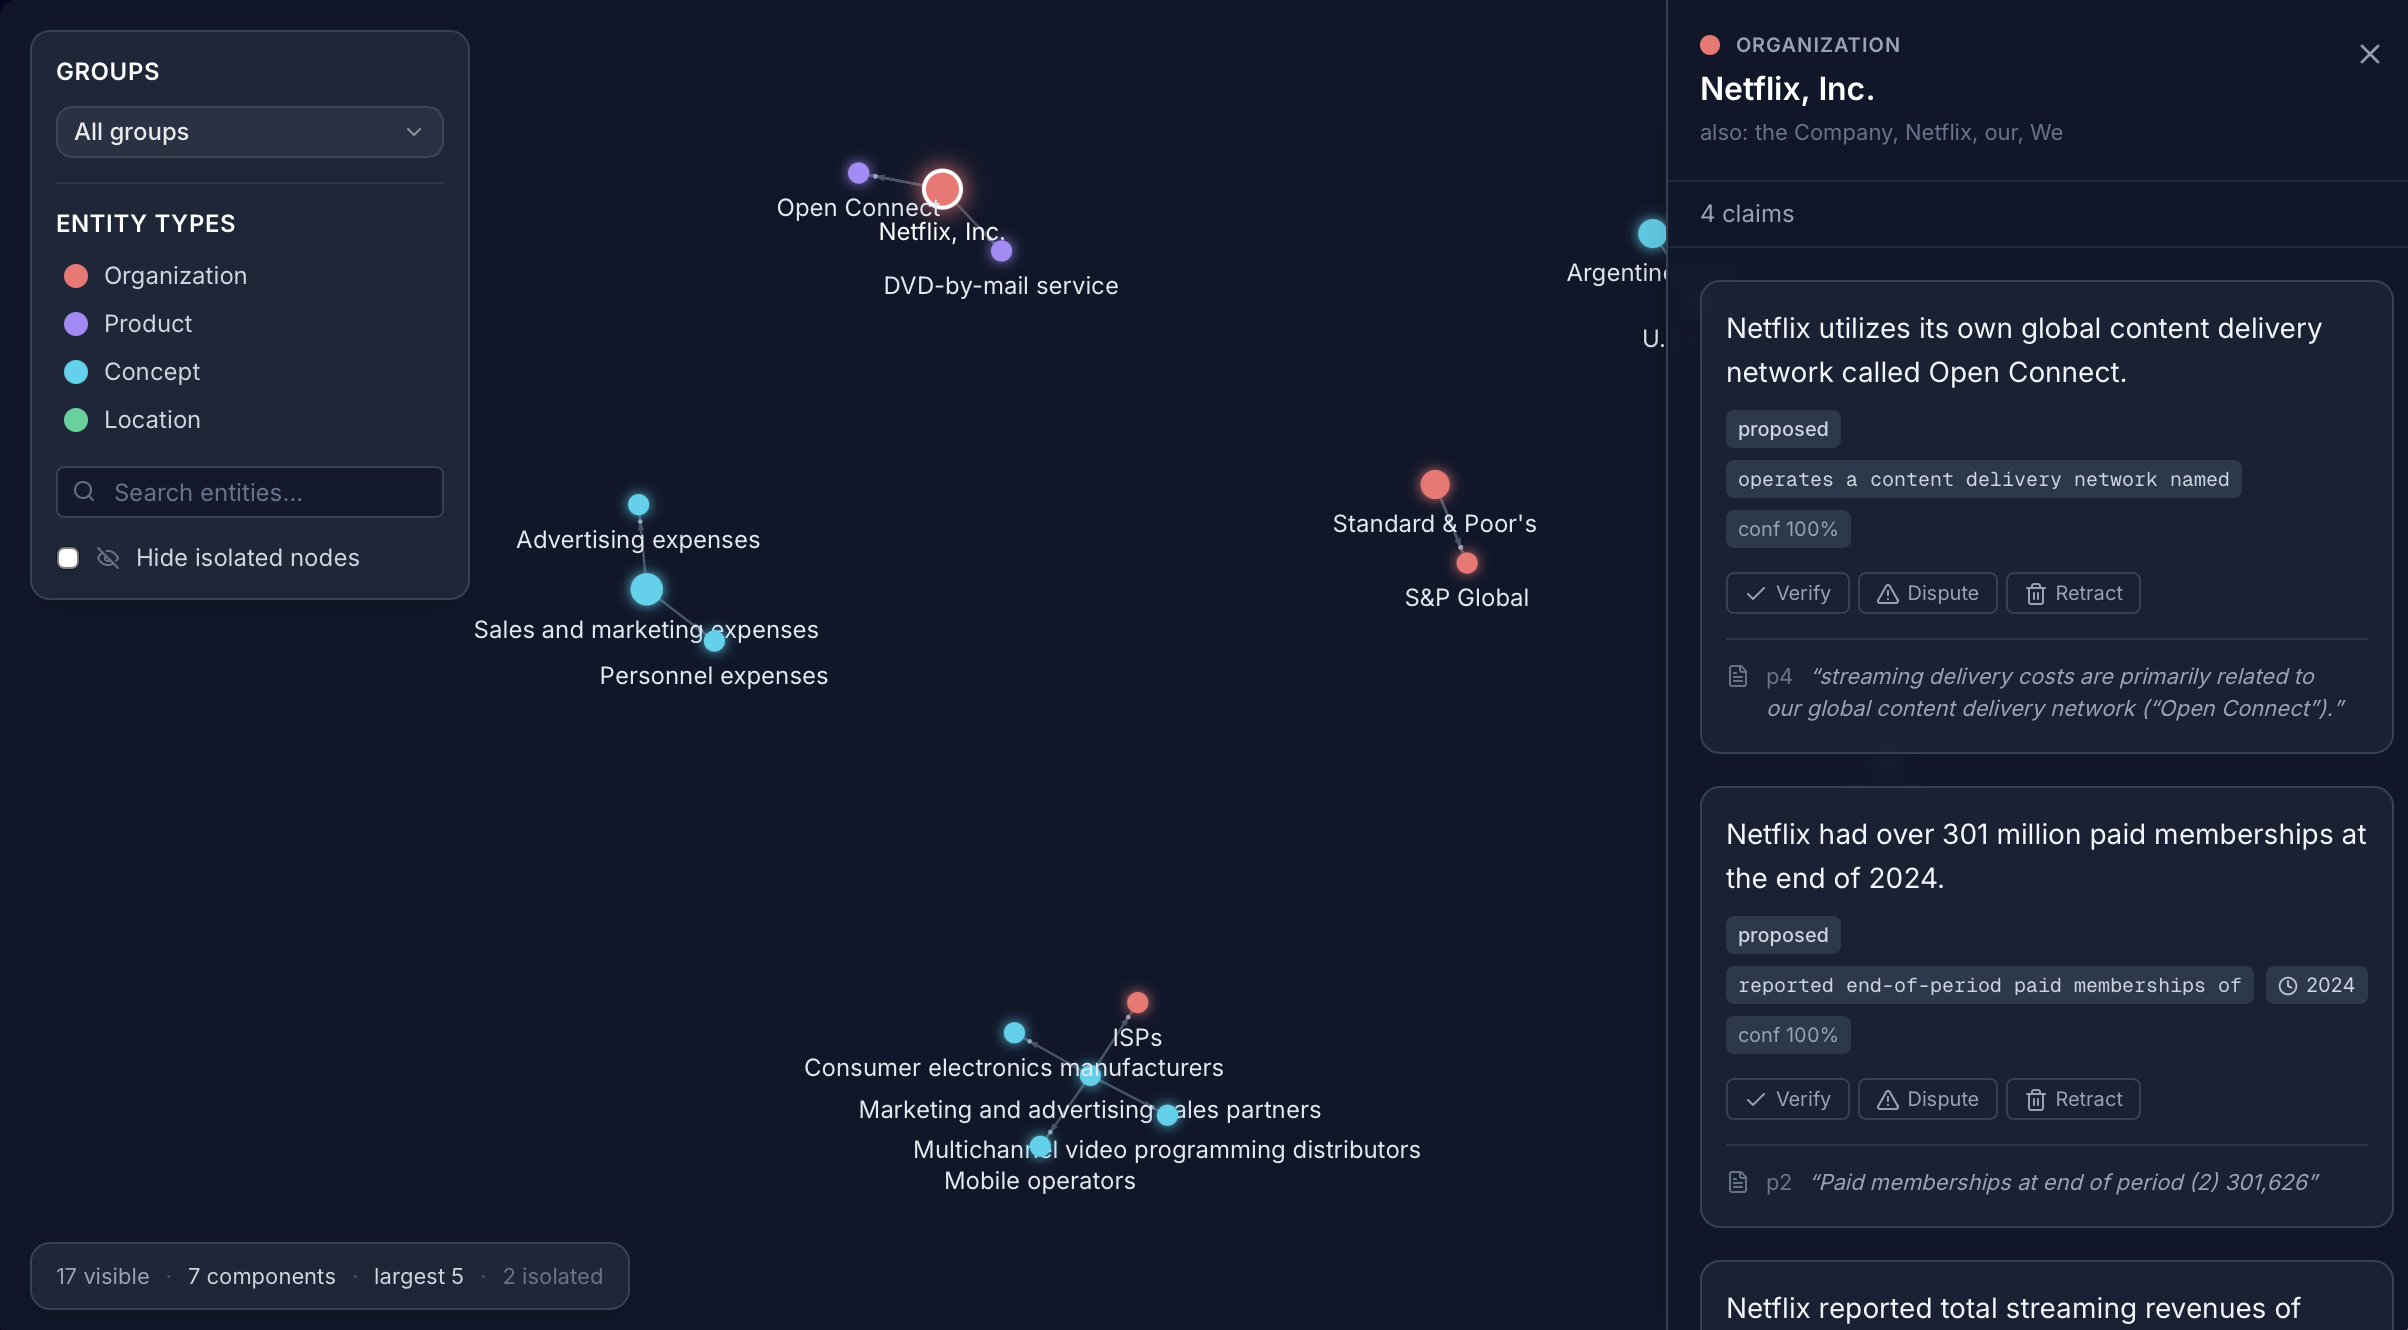Click the 4 claims count label
This screenshot has width=2408, height=1330.
coord(1747,214)
